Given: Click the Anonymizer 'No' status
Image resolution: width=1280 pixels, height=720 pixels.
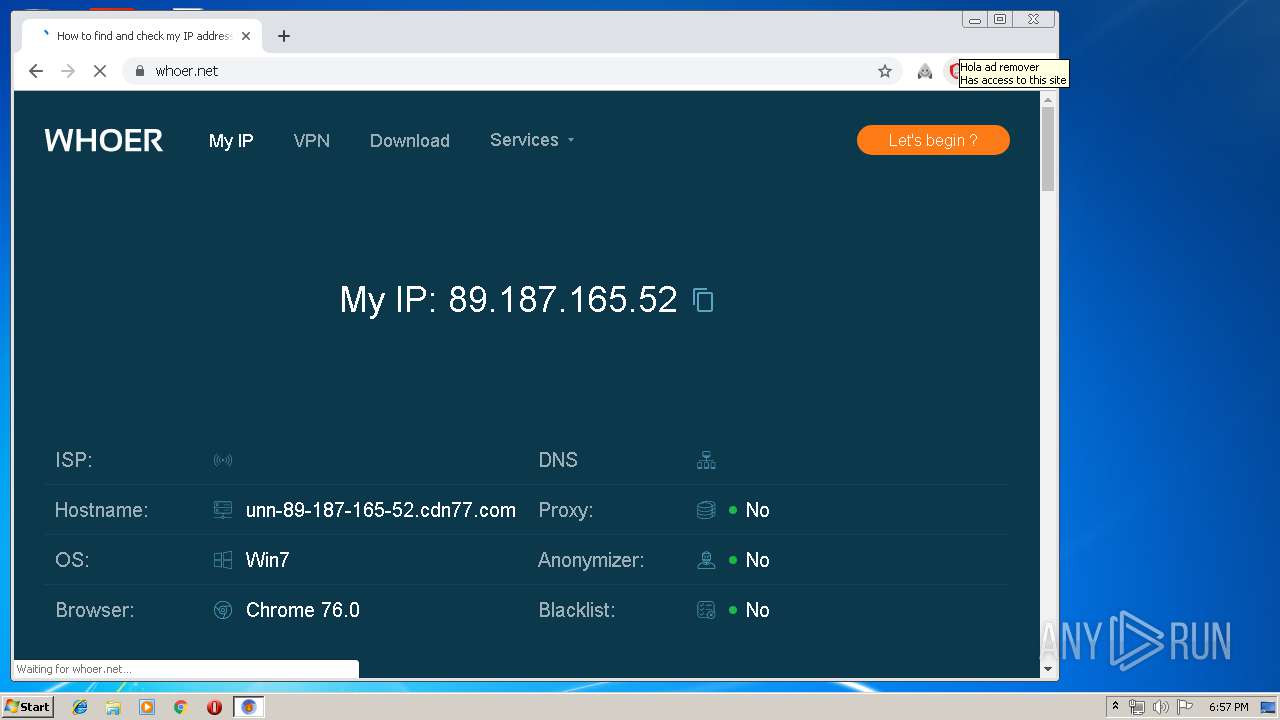Looking at the screenshot, I should (x=757, y=560).
